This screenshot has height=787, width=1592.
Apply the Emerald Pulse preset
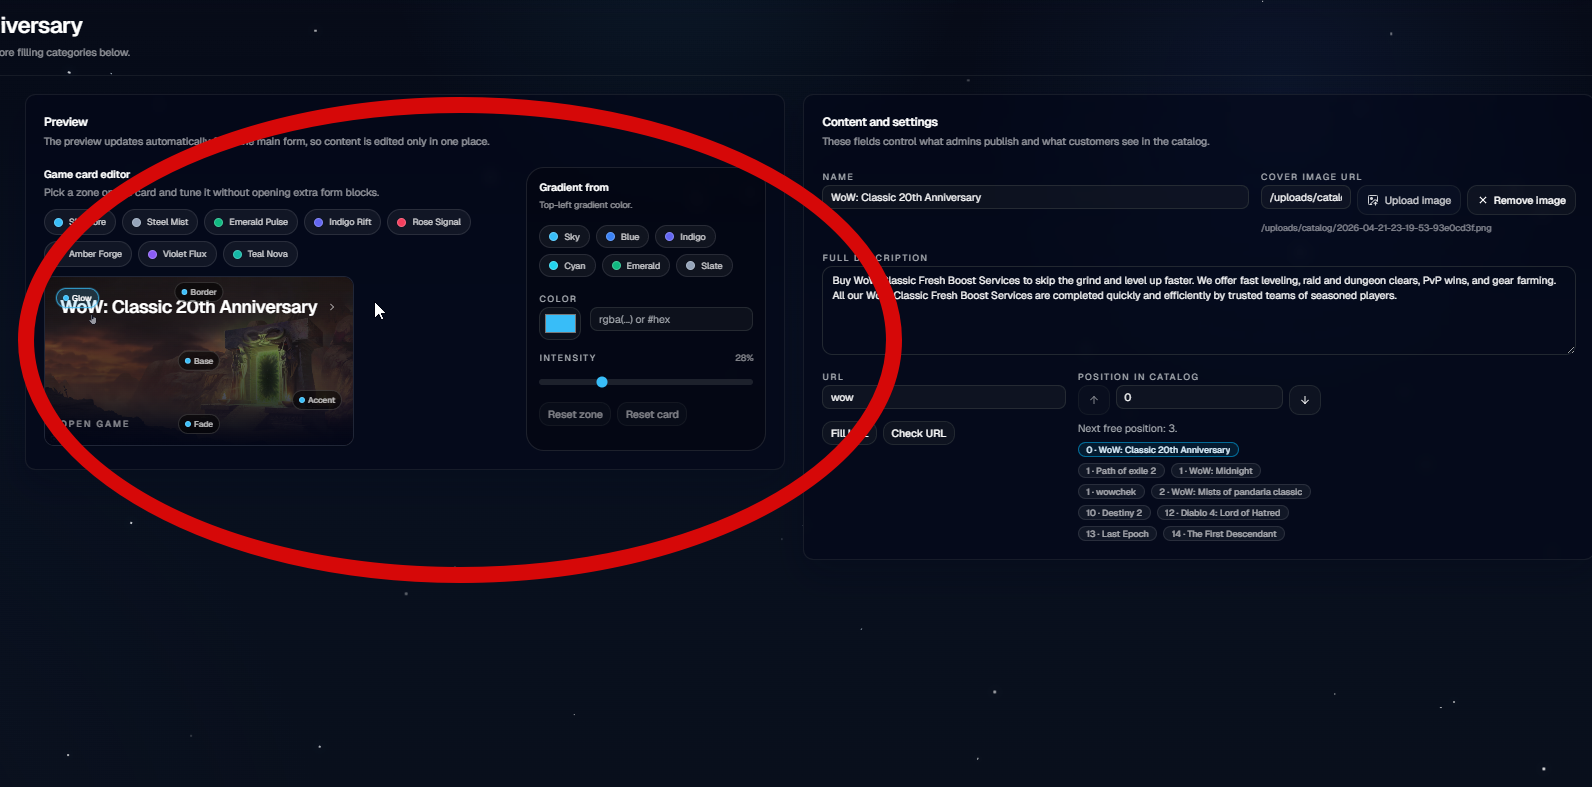click(251, 222)
